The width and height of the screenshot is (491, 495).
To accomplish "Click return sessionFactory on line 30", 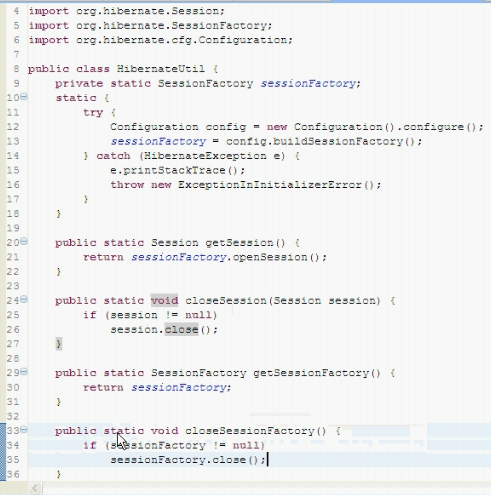I will coord(157,388).
